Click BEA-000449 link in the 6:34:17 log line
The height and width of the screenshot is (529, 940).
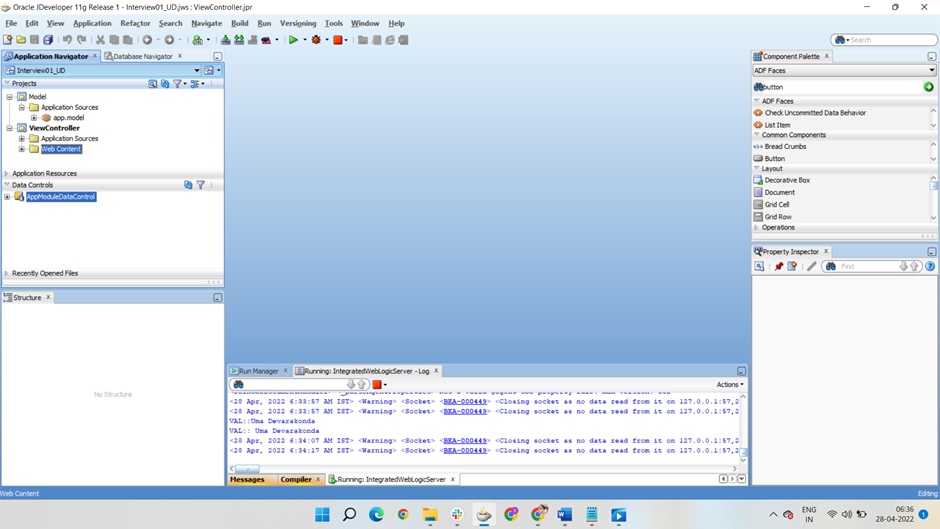pyautogui.click(x=465, y=450)
